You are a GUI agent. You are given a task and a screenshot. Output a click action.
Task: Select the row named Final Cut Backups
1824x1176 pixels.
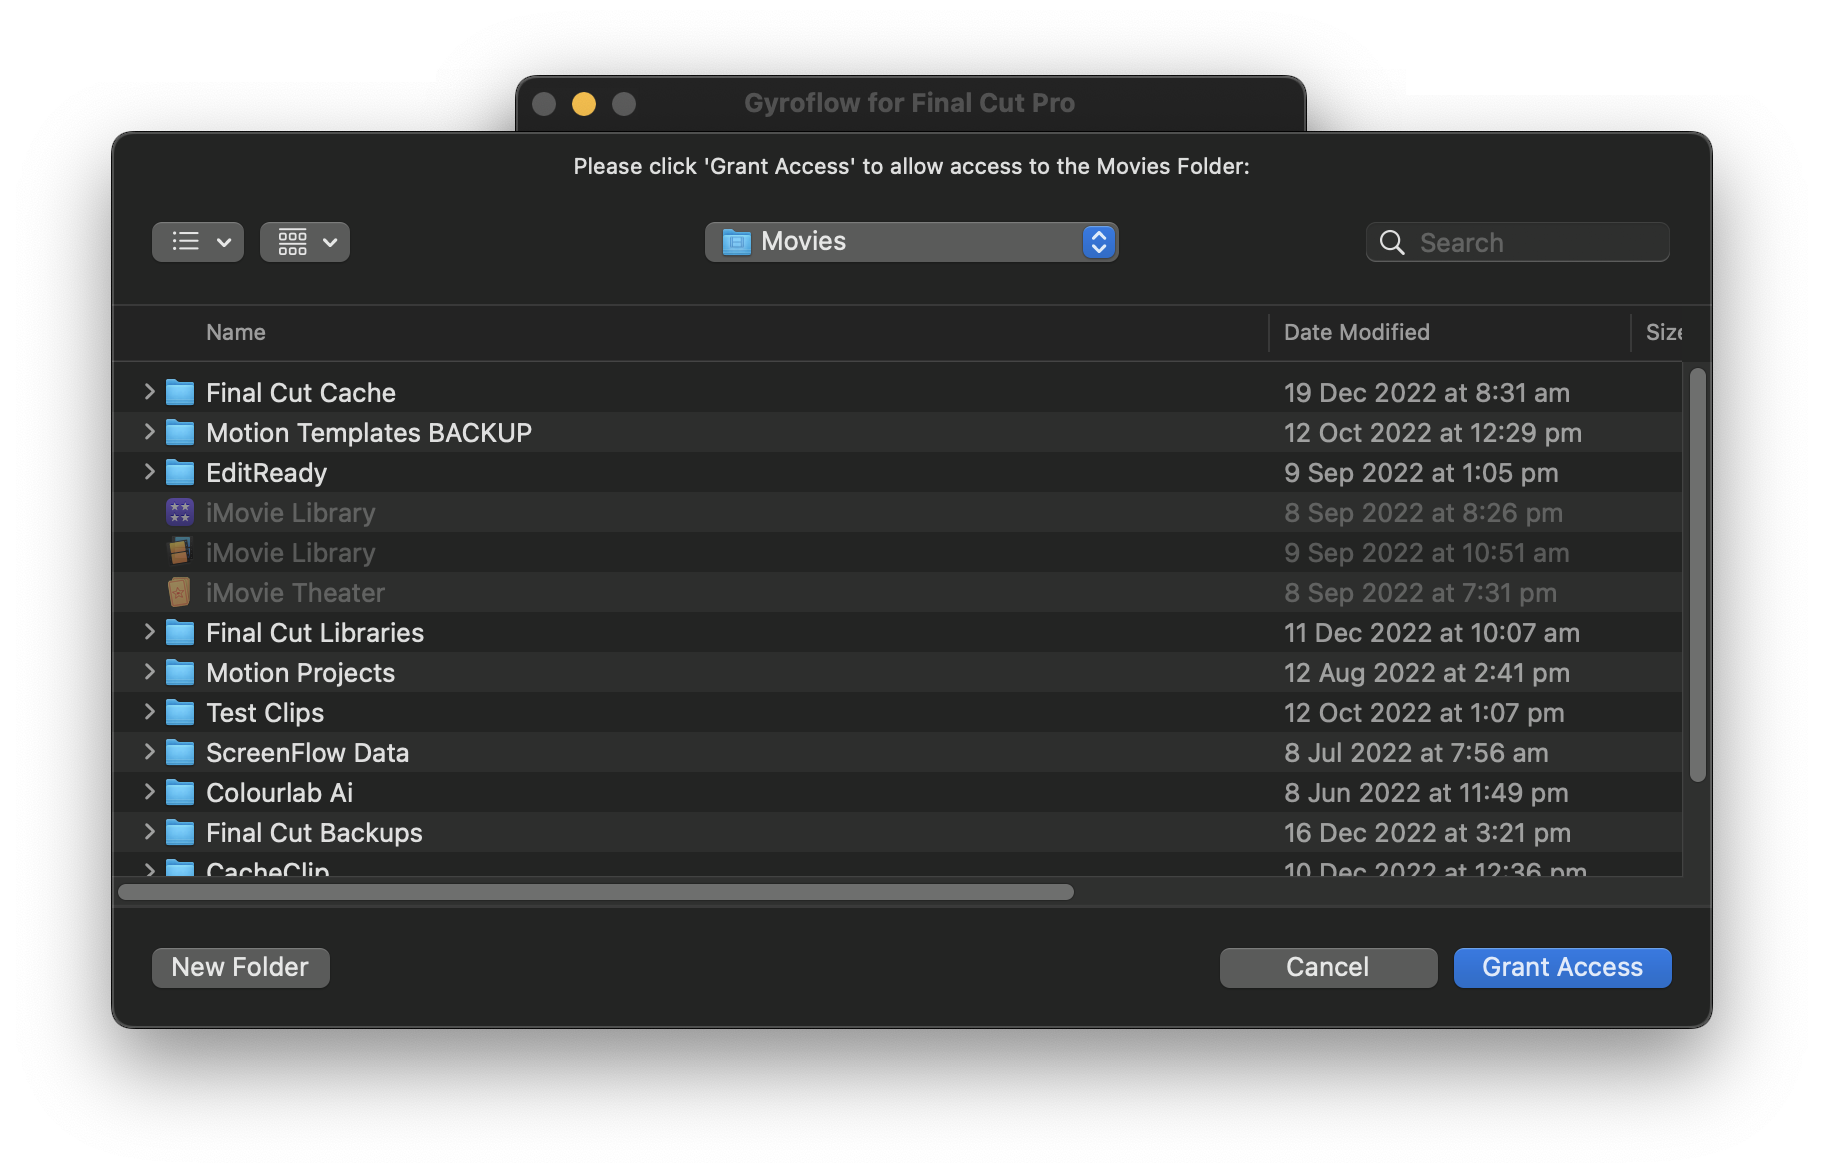[897, 832]
